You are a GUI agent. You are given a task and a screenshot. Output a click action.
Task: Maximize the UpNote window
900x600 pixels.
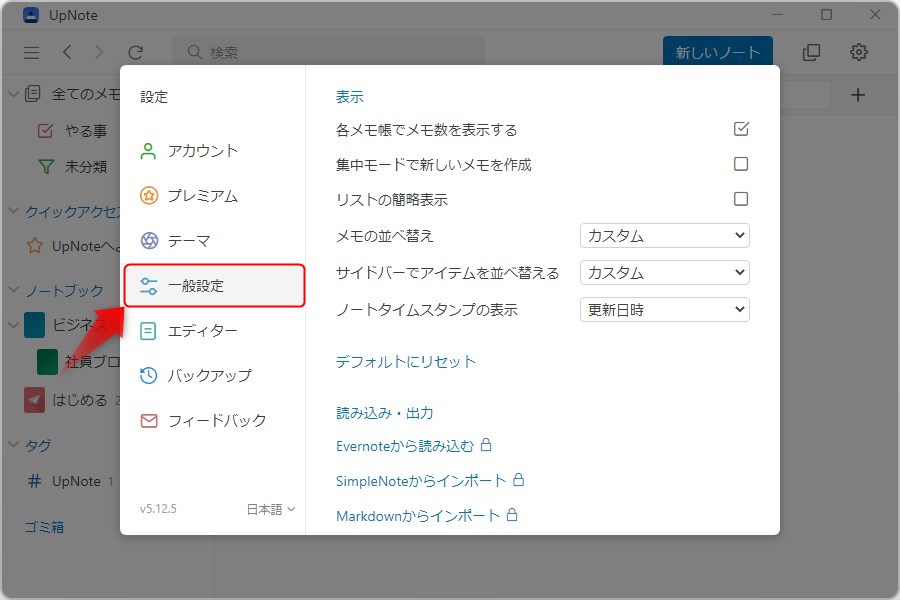click(x=827, y=14)
